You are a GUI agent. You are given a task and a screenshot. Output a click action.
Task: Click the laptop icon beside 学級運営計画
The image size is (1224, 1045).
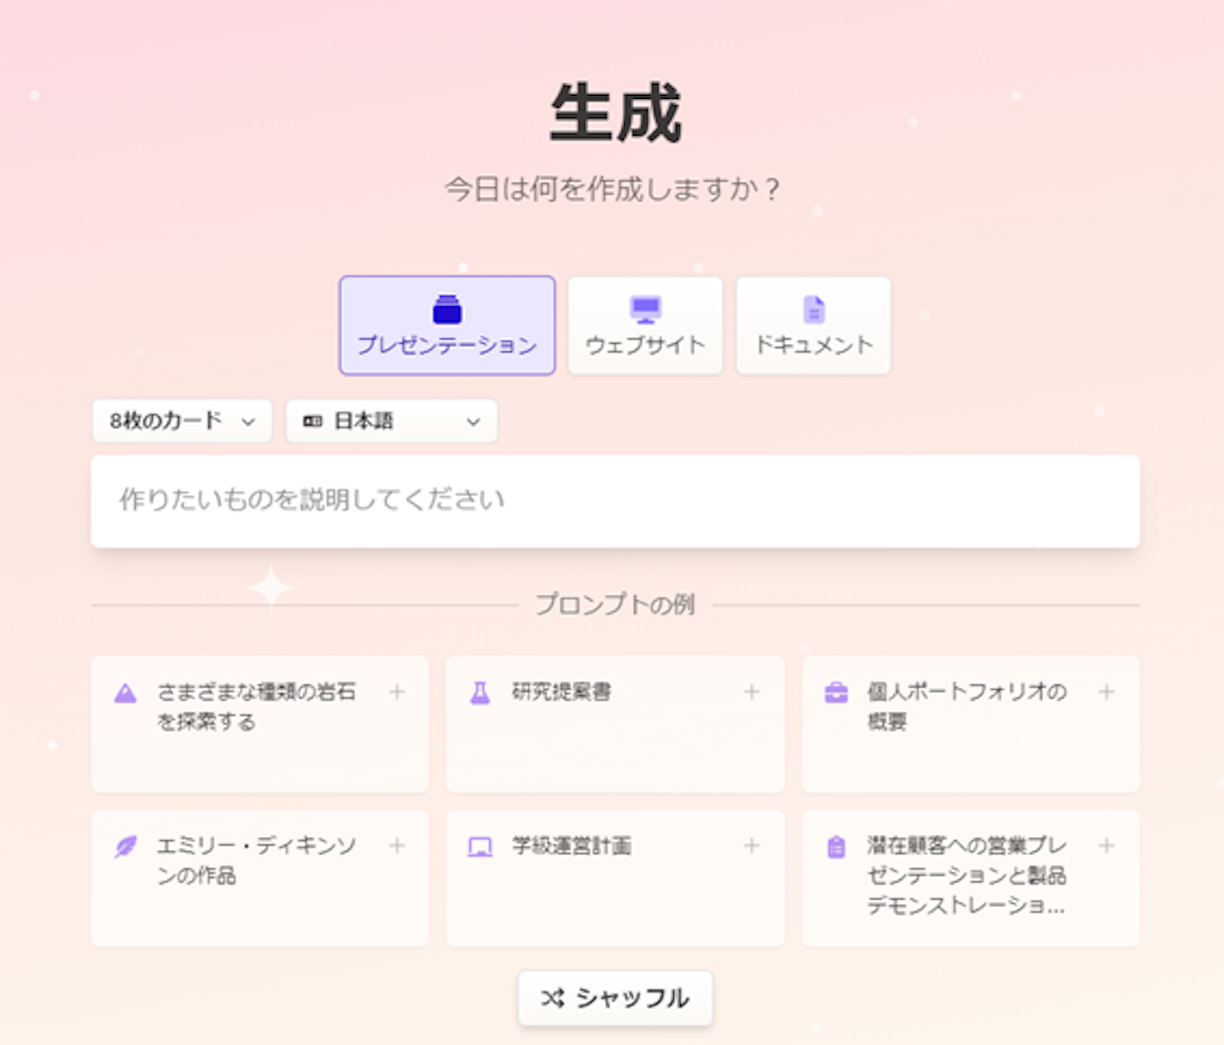(480, 847)
